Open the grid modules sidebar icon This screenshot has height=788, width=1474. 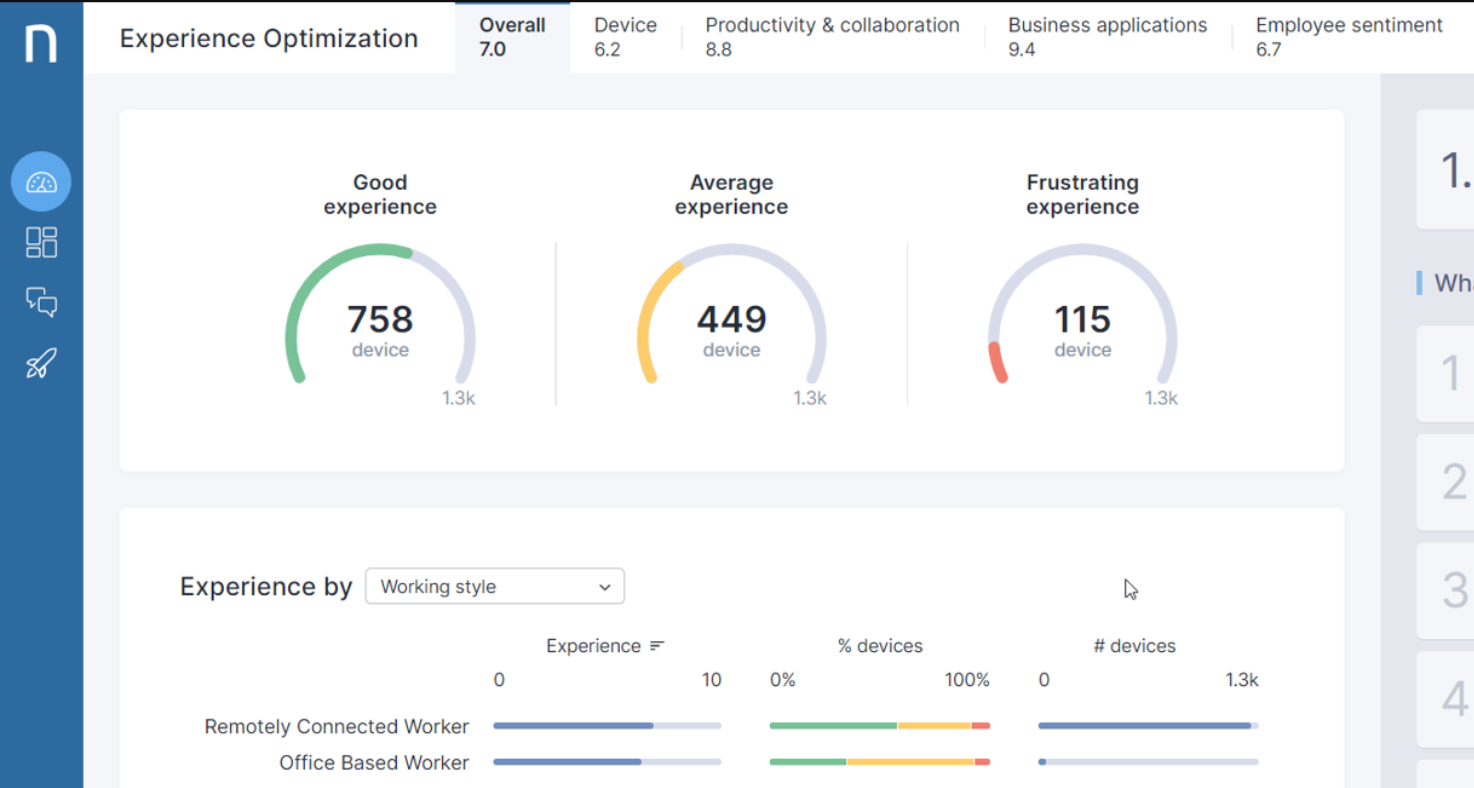click(x=41, y=242)
